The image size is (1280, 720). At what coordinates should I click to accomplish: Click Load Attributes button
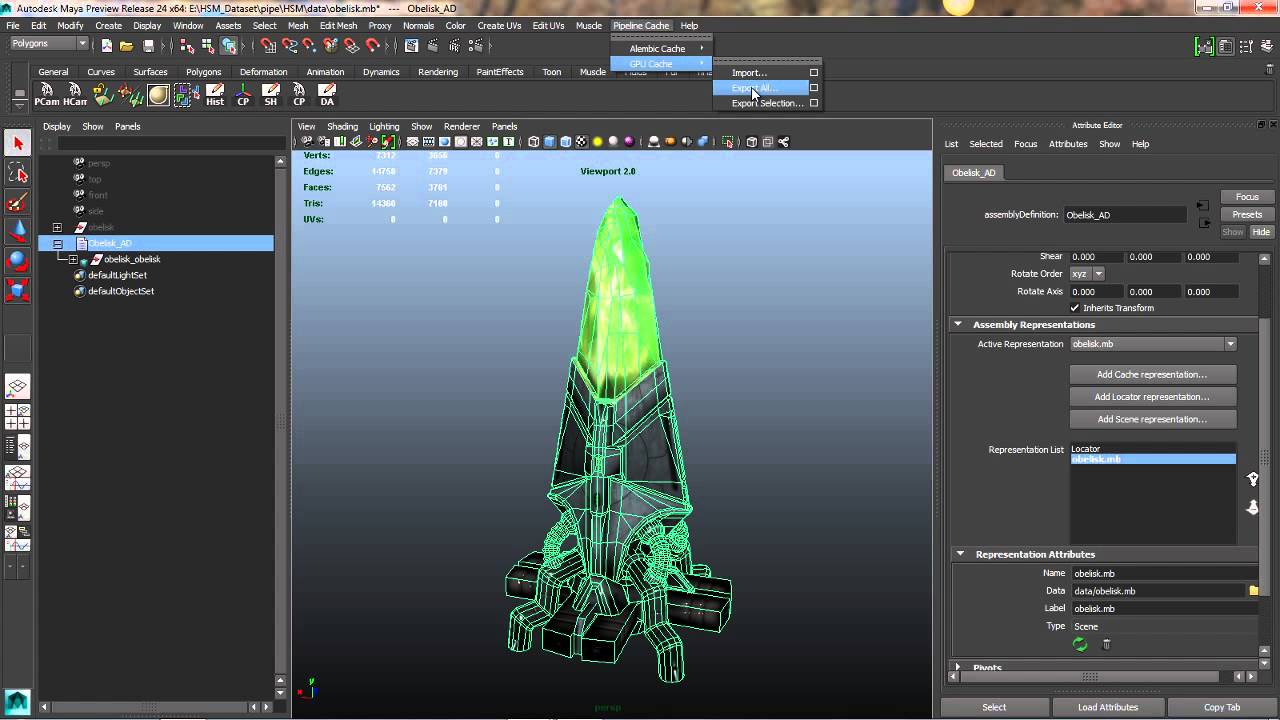pyautogui.click(x=1108, y=707)
